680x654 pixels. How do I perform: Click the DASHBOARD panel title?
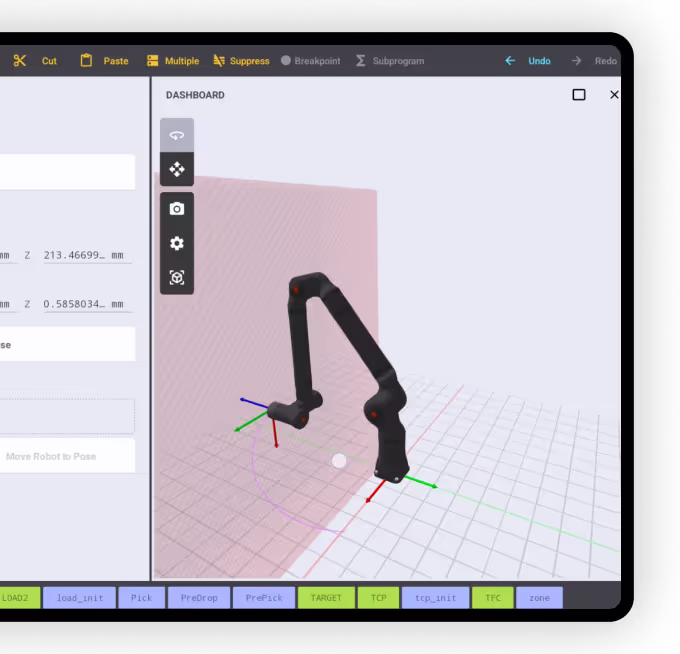click(195, 95)
